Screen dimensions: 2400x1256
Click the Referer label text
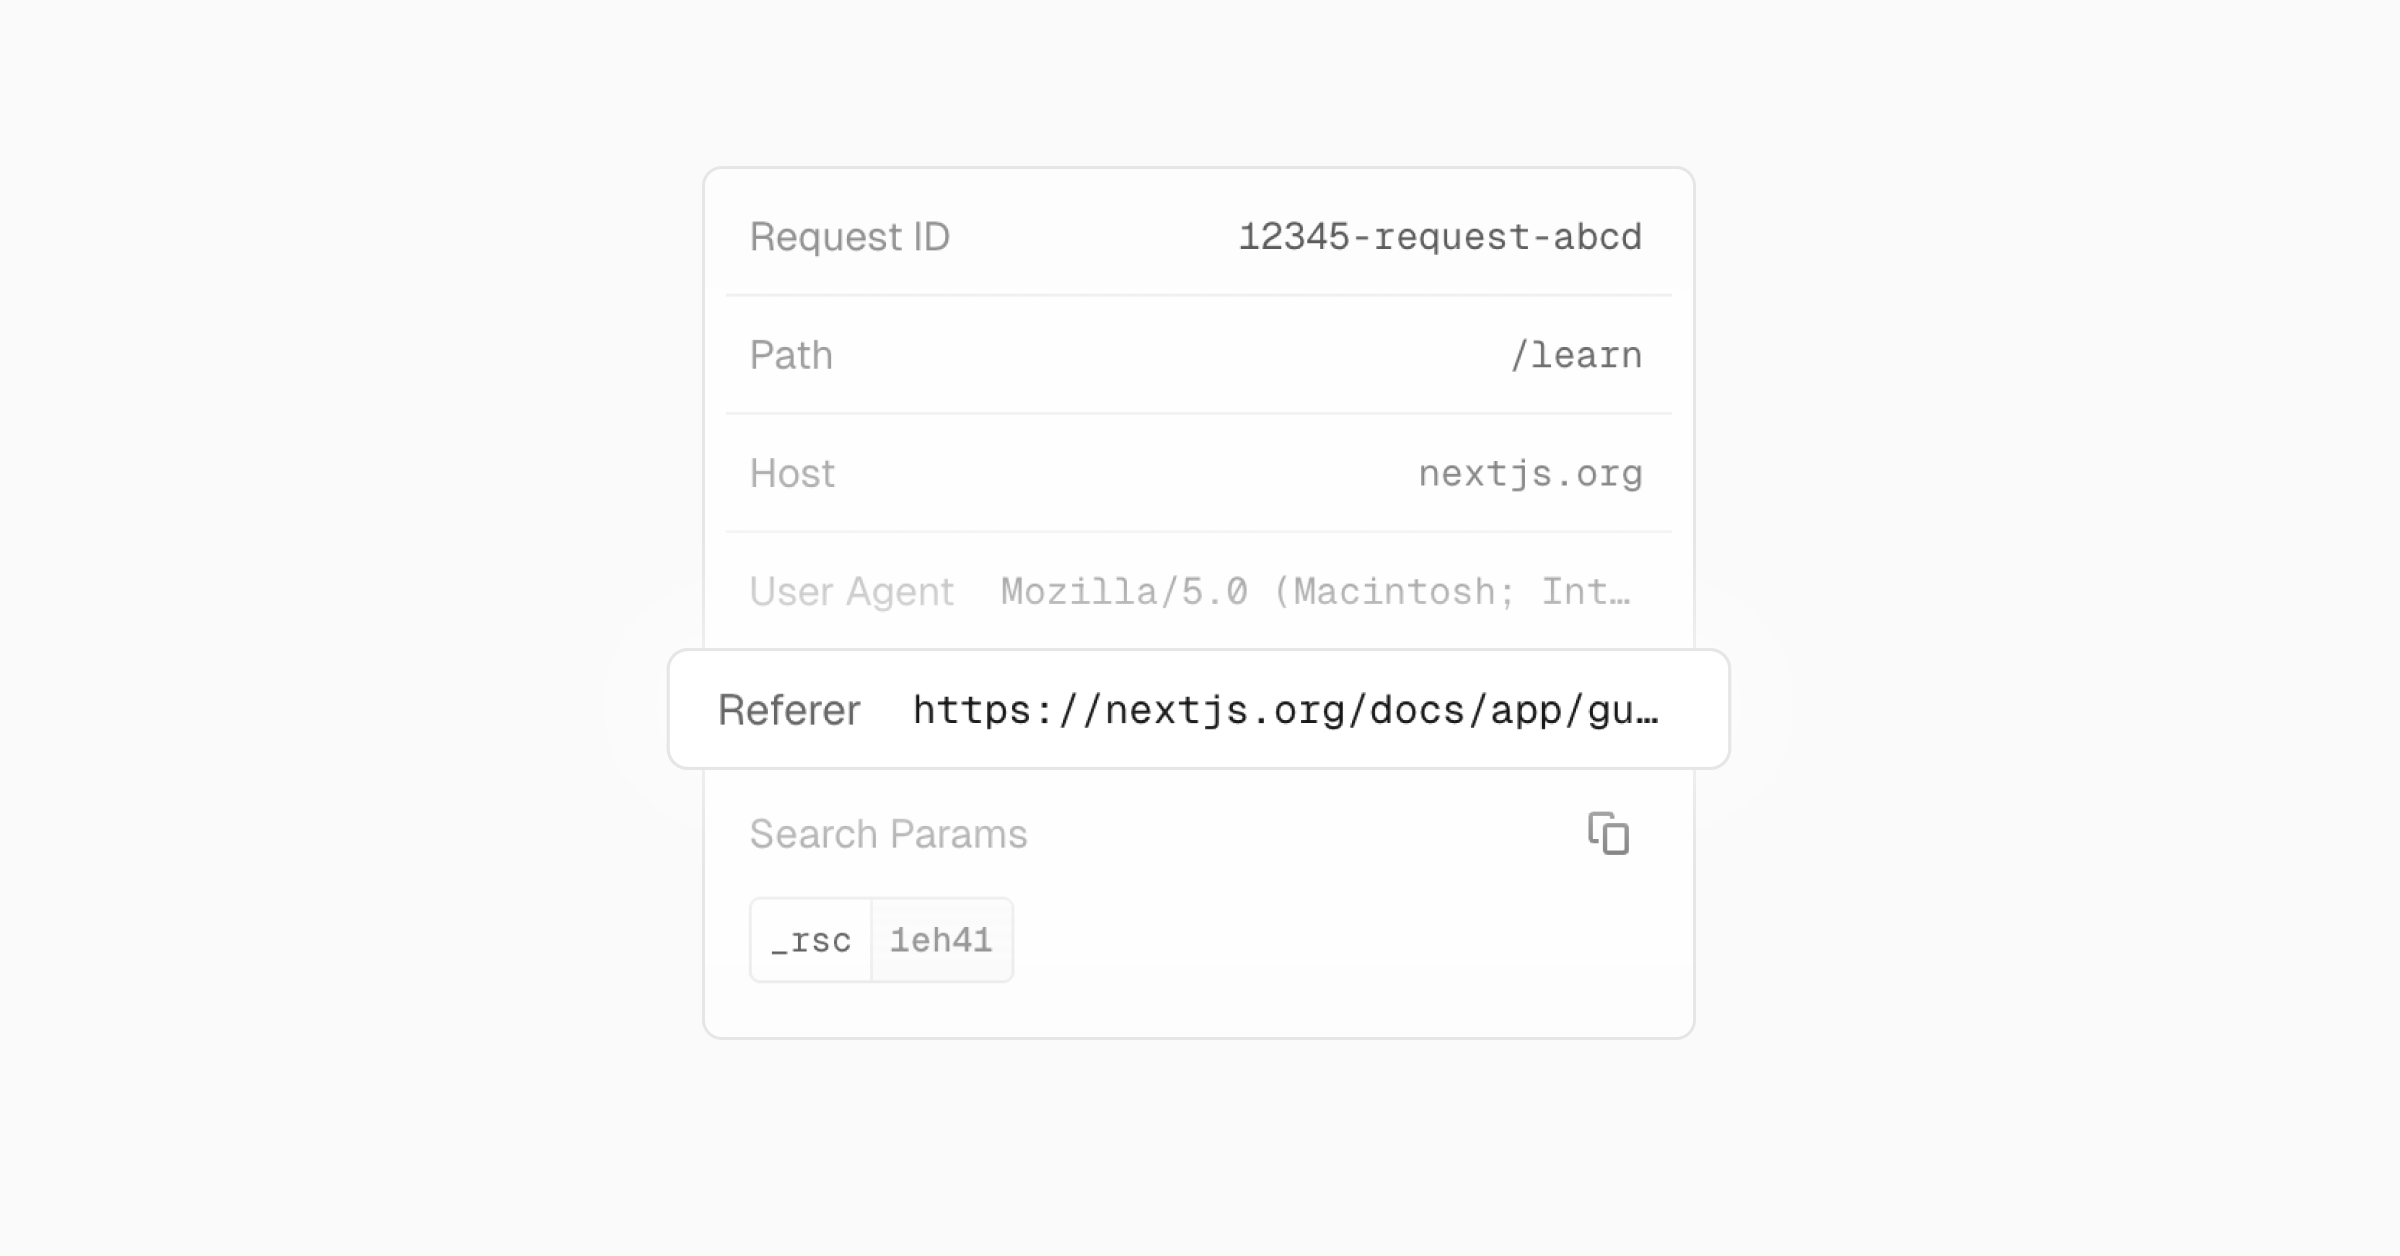[788, 710]
